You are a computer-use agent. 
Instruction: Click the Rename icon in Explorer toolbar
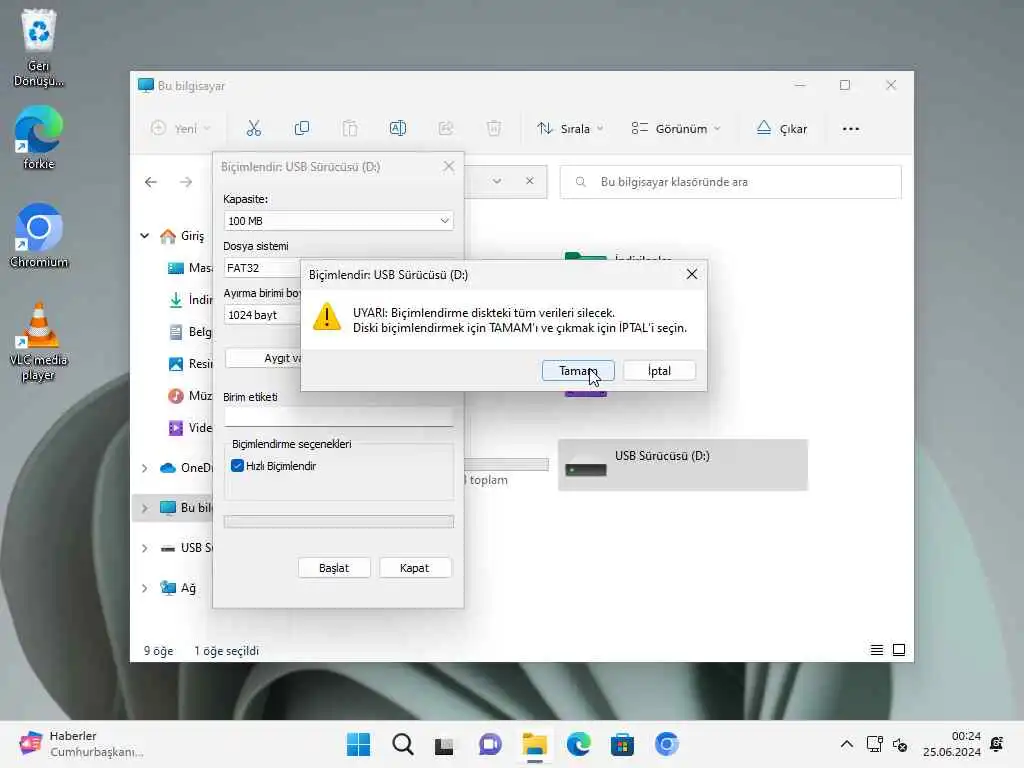pos(398,129)
